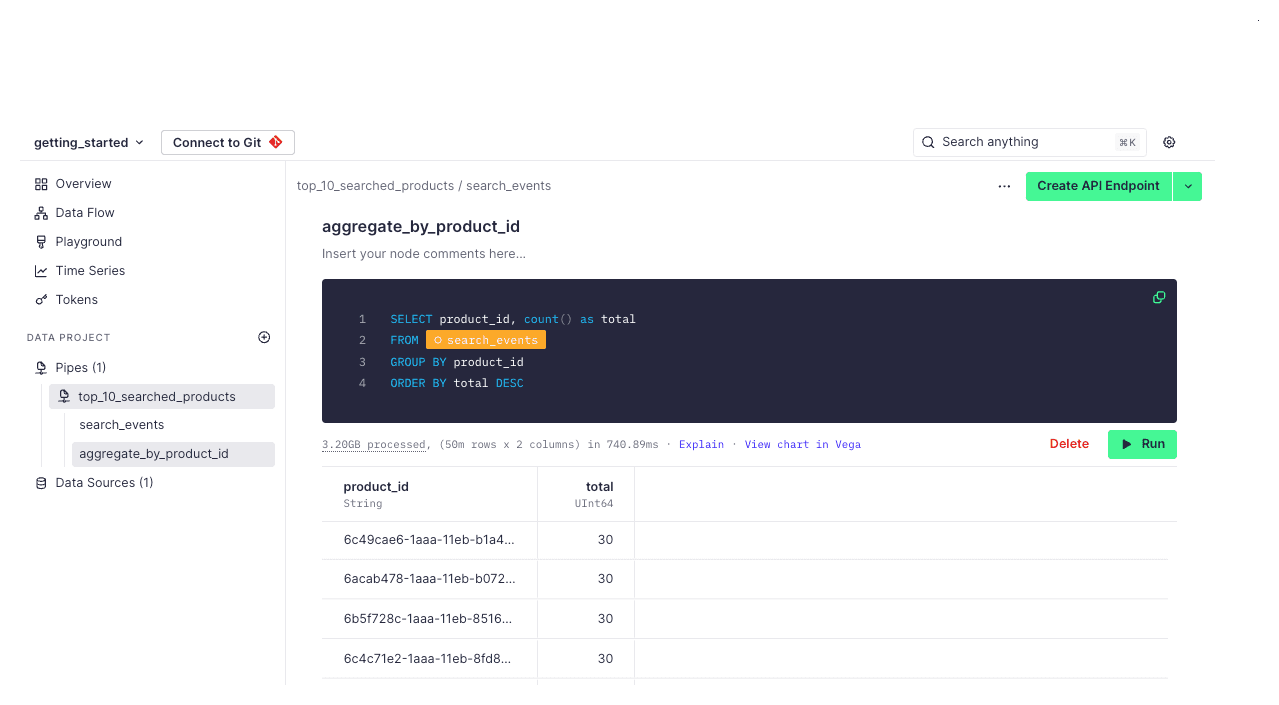Copy the SQL query with copy icon
Screen dimensions: 1279x705
[1159, 297]
